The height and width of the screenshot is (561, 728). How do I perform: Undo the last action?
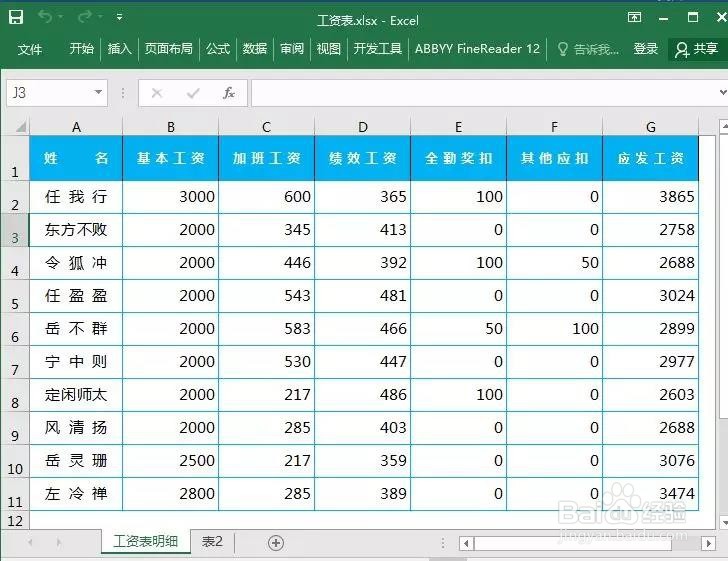click(45, 17)
